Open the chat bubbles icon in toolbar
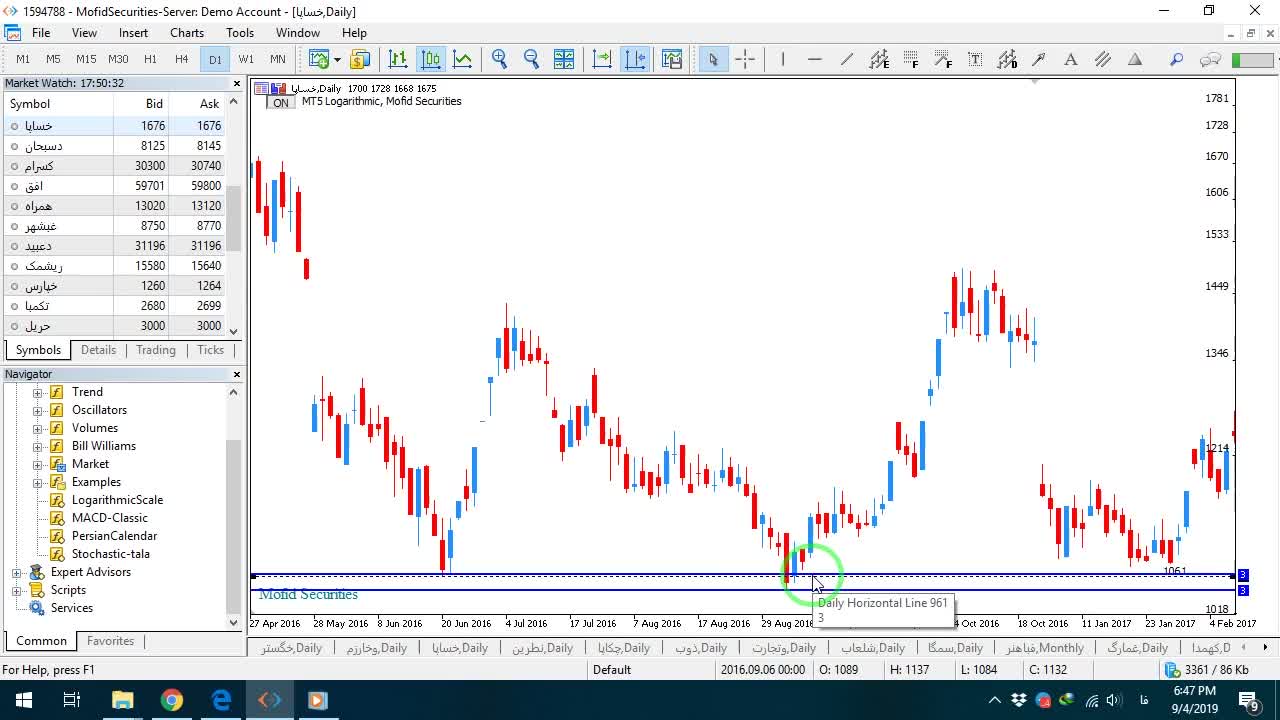The height and width of the screenshot is (720, 1280). click(1210, 59)
